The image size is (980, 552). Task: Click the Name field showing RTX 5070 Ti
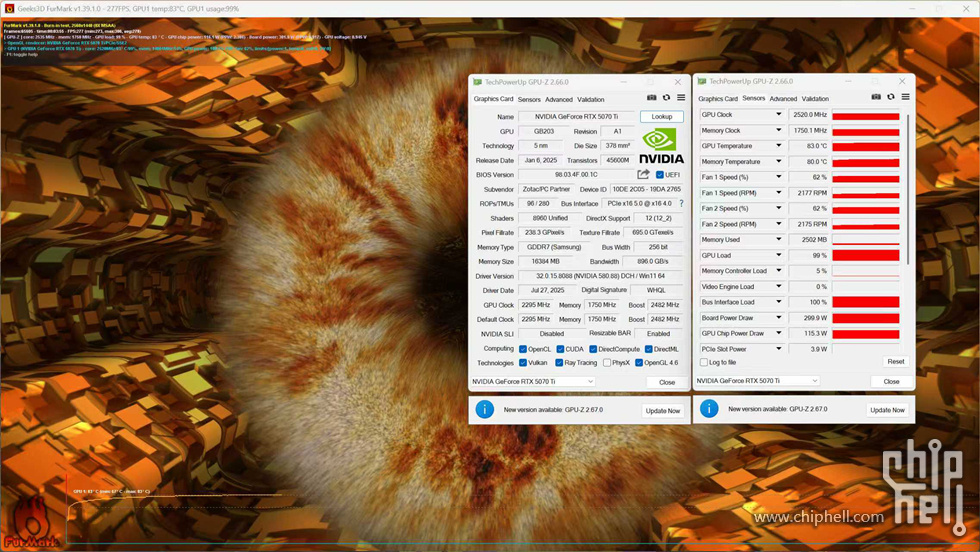coord(576,117)
